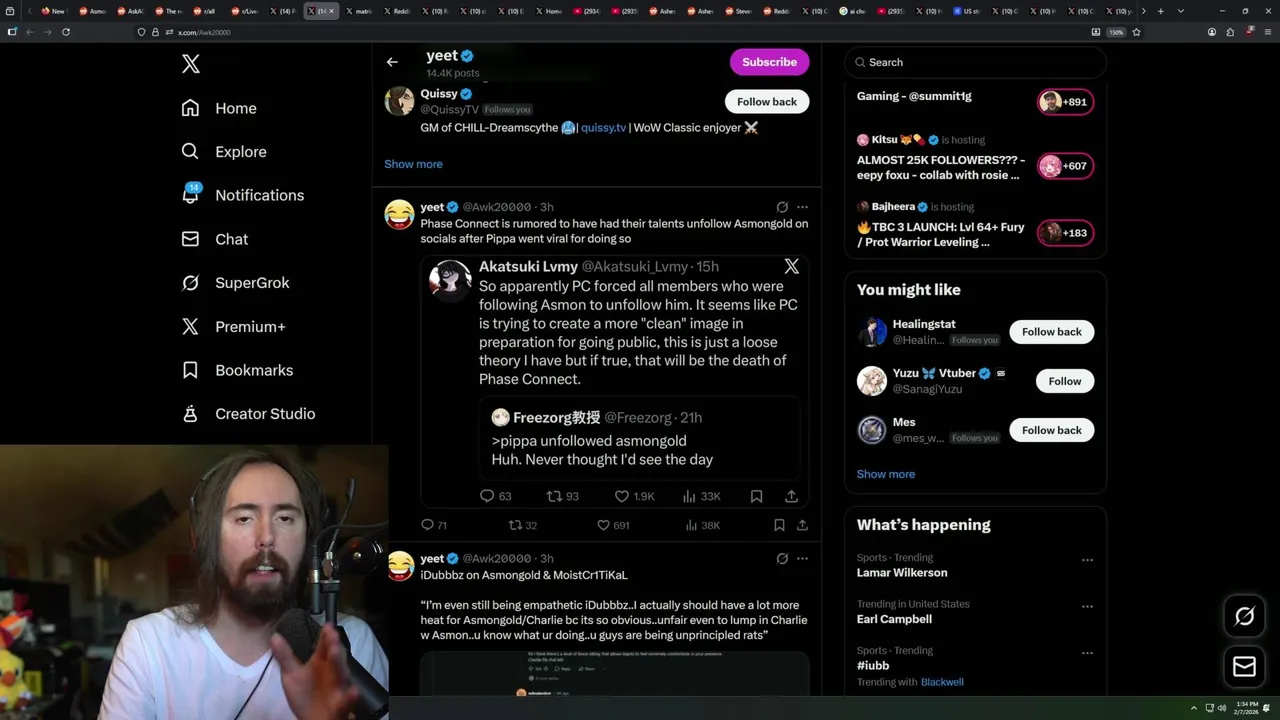
Task: Open Akatsuki Lvmy's quoted post text
Action: point(637,332)
